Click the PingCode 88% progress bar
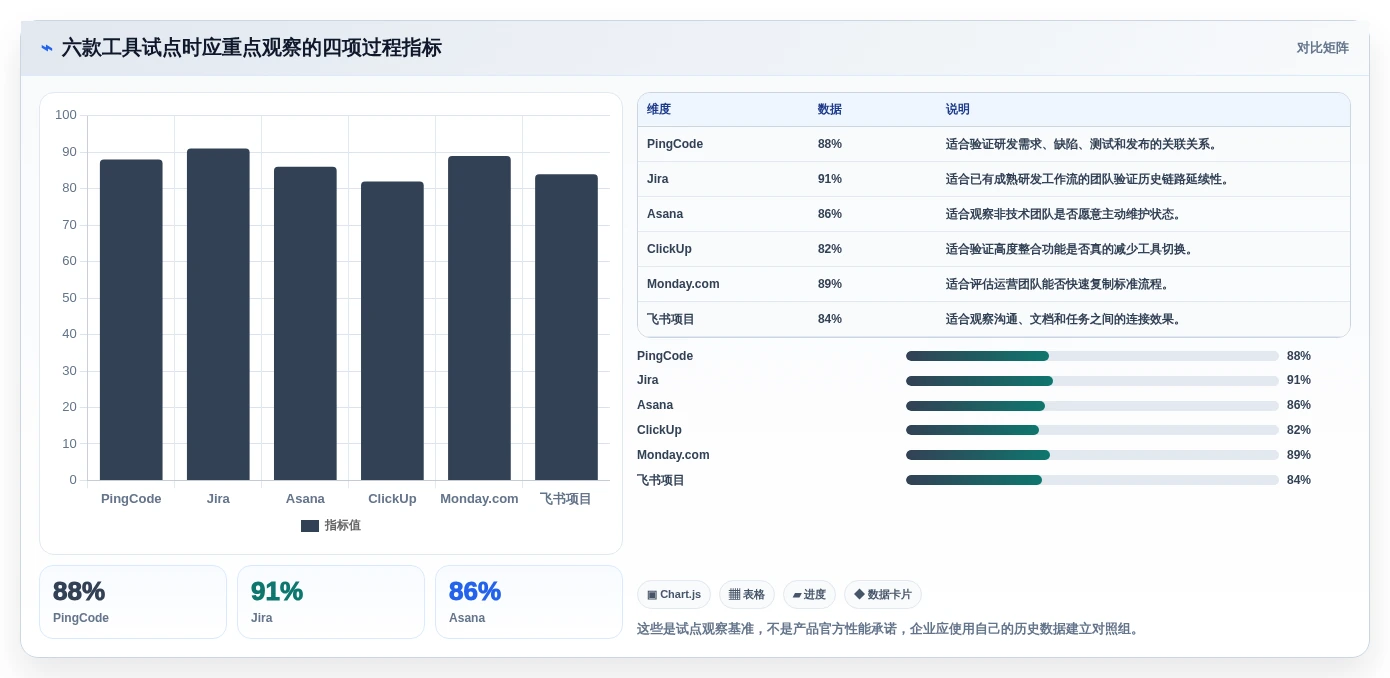Screen dimensions: 1390x678 tap(1092, 356)
